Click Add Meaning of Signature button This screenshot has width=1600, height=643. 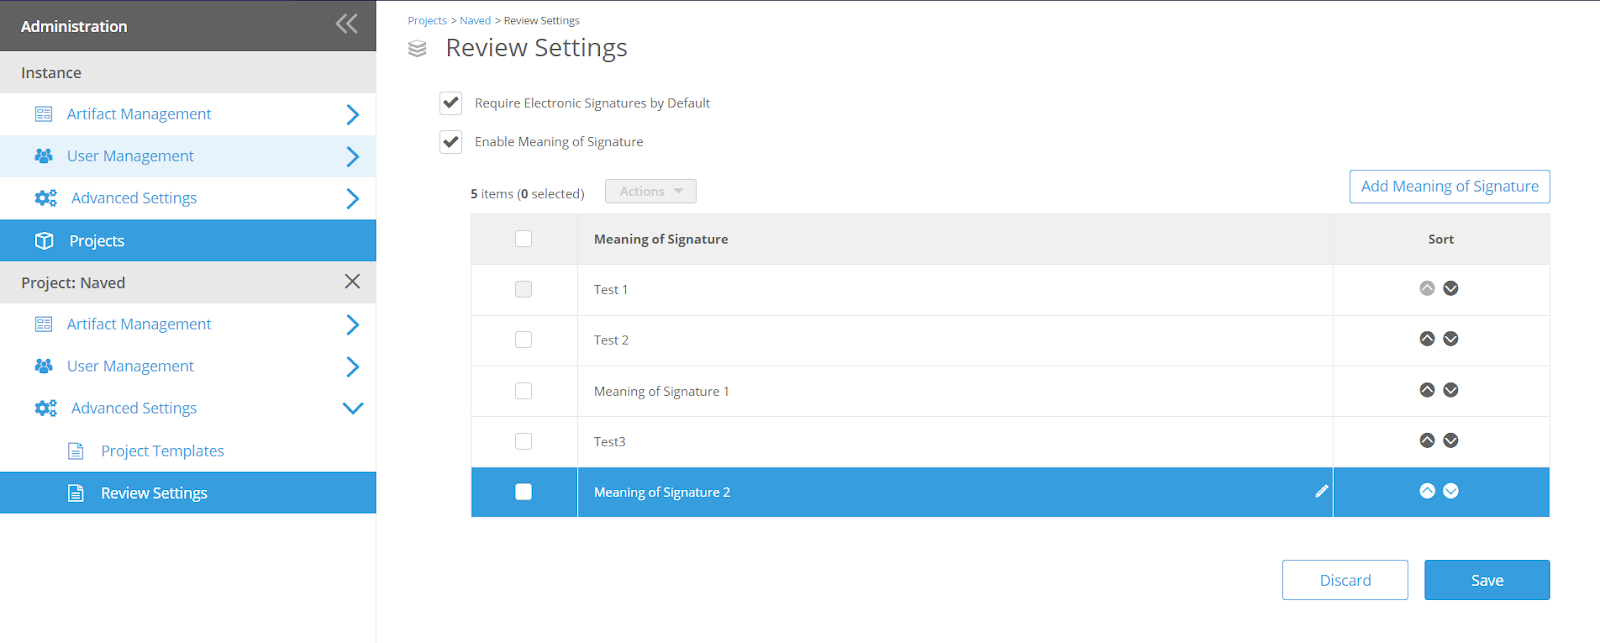pyautogui.click(x=1449, y=186)
